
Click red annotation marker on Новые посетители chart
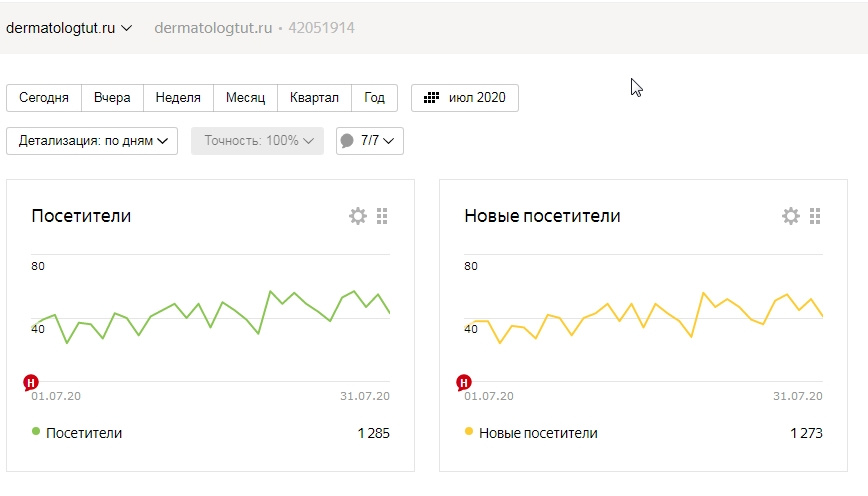(x=464, y=382)
